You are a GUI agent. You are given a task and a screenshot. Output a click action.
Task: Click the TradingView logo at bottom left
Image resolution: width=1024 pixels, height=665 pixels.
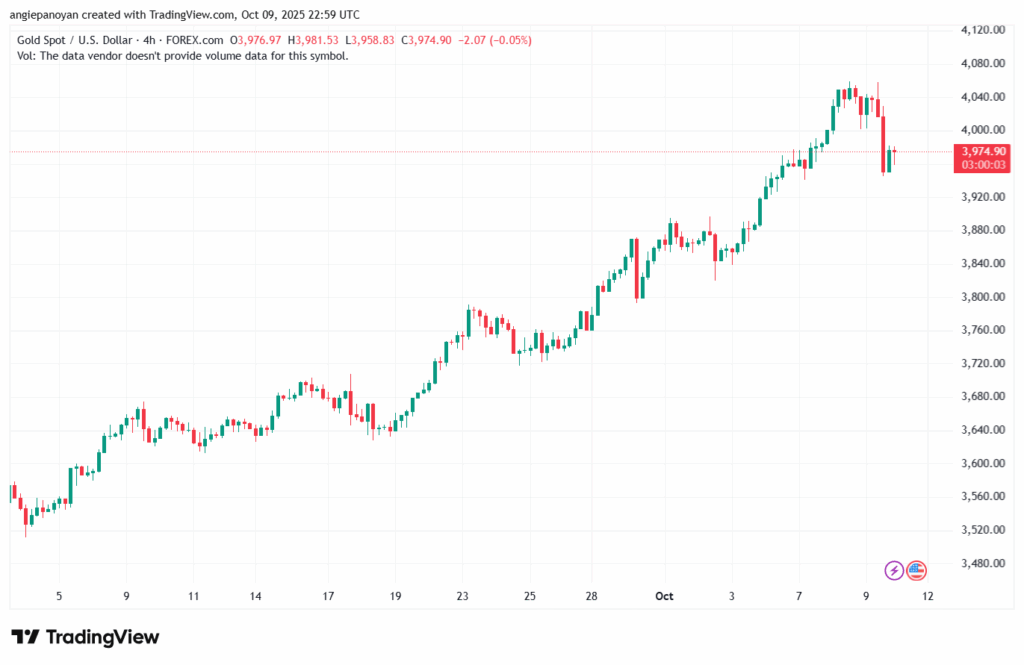click(85, 637)
